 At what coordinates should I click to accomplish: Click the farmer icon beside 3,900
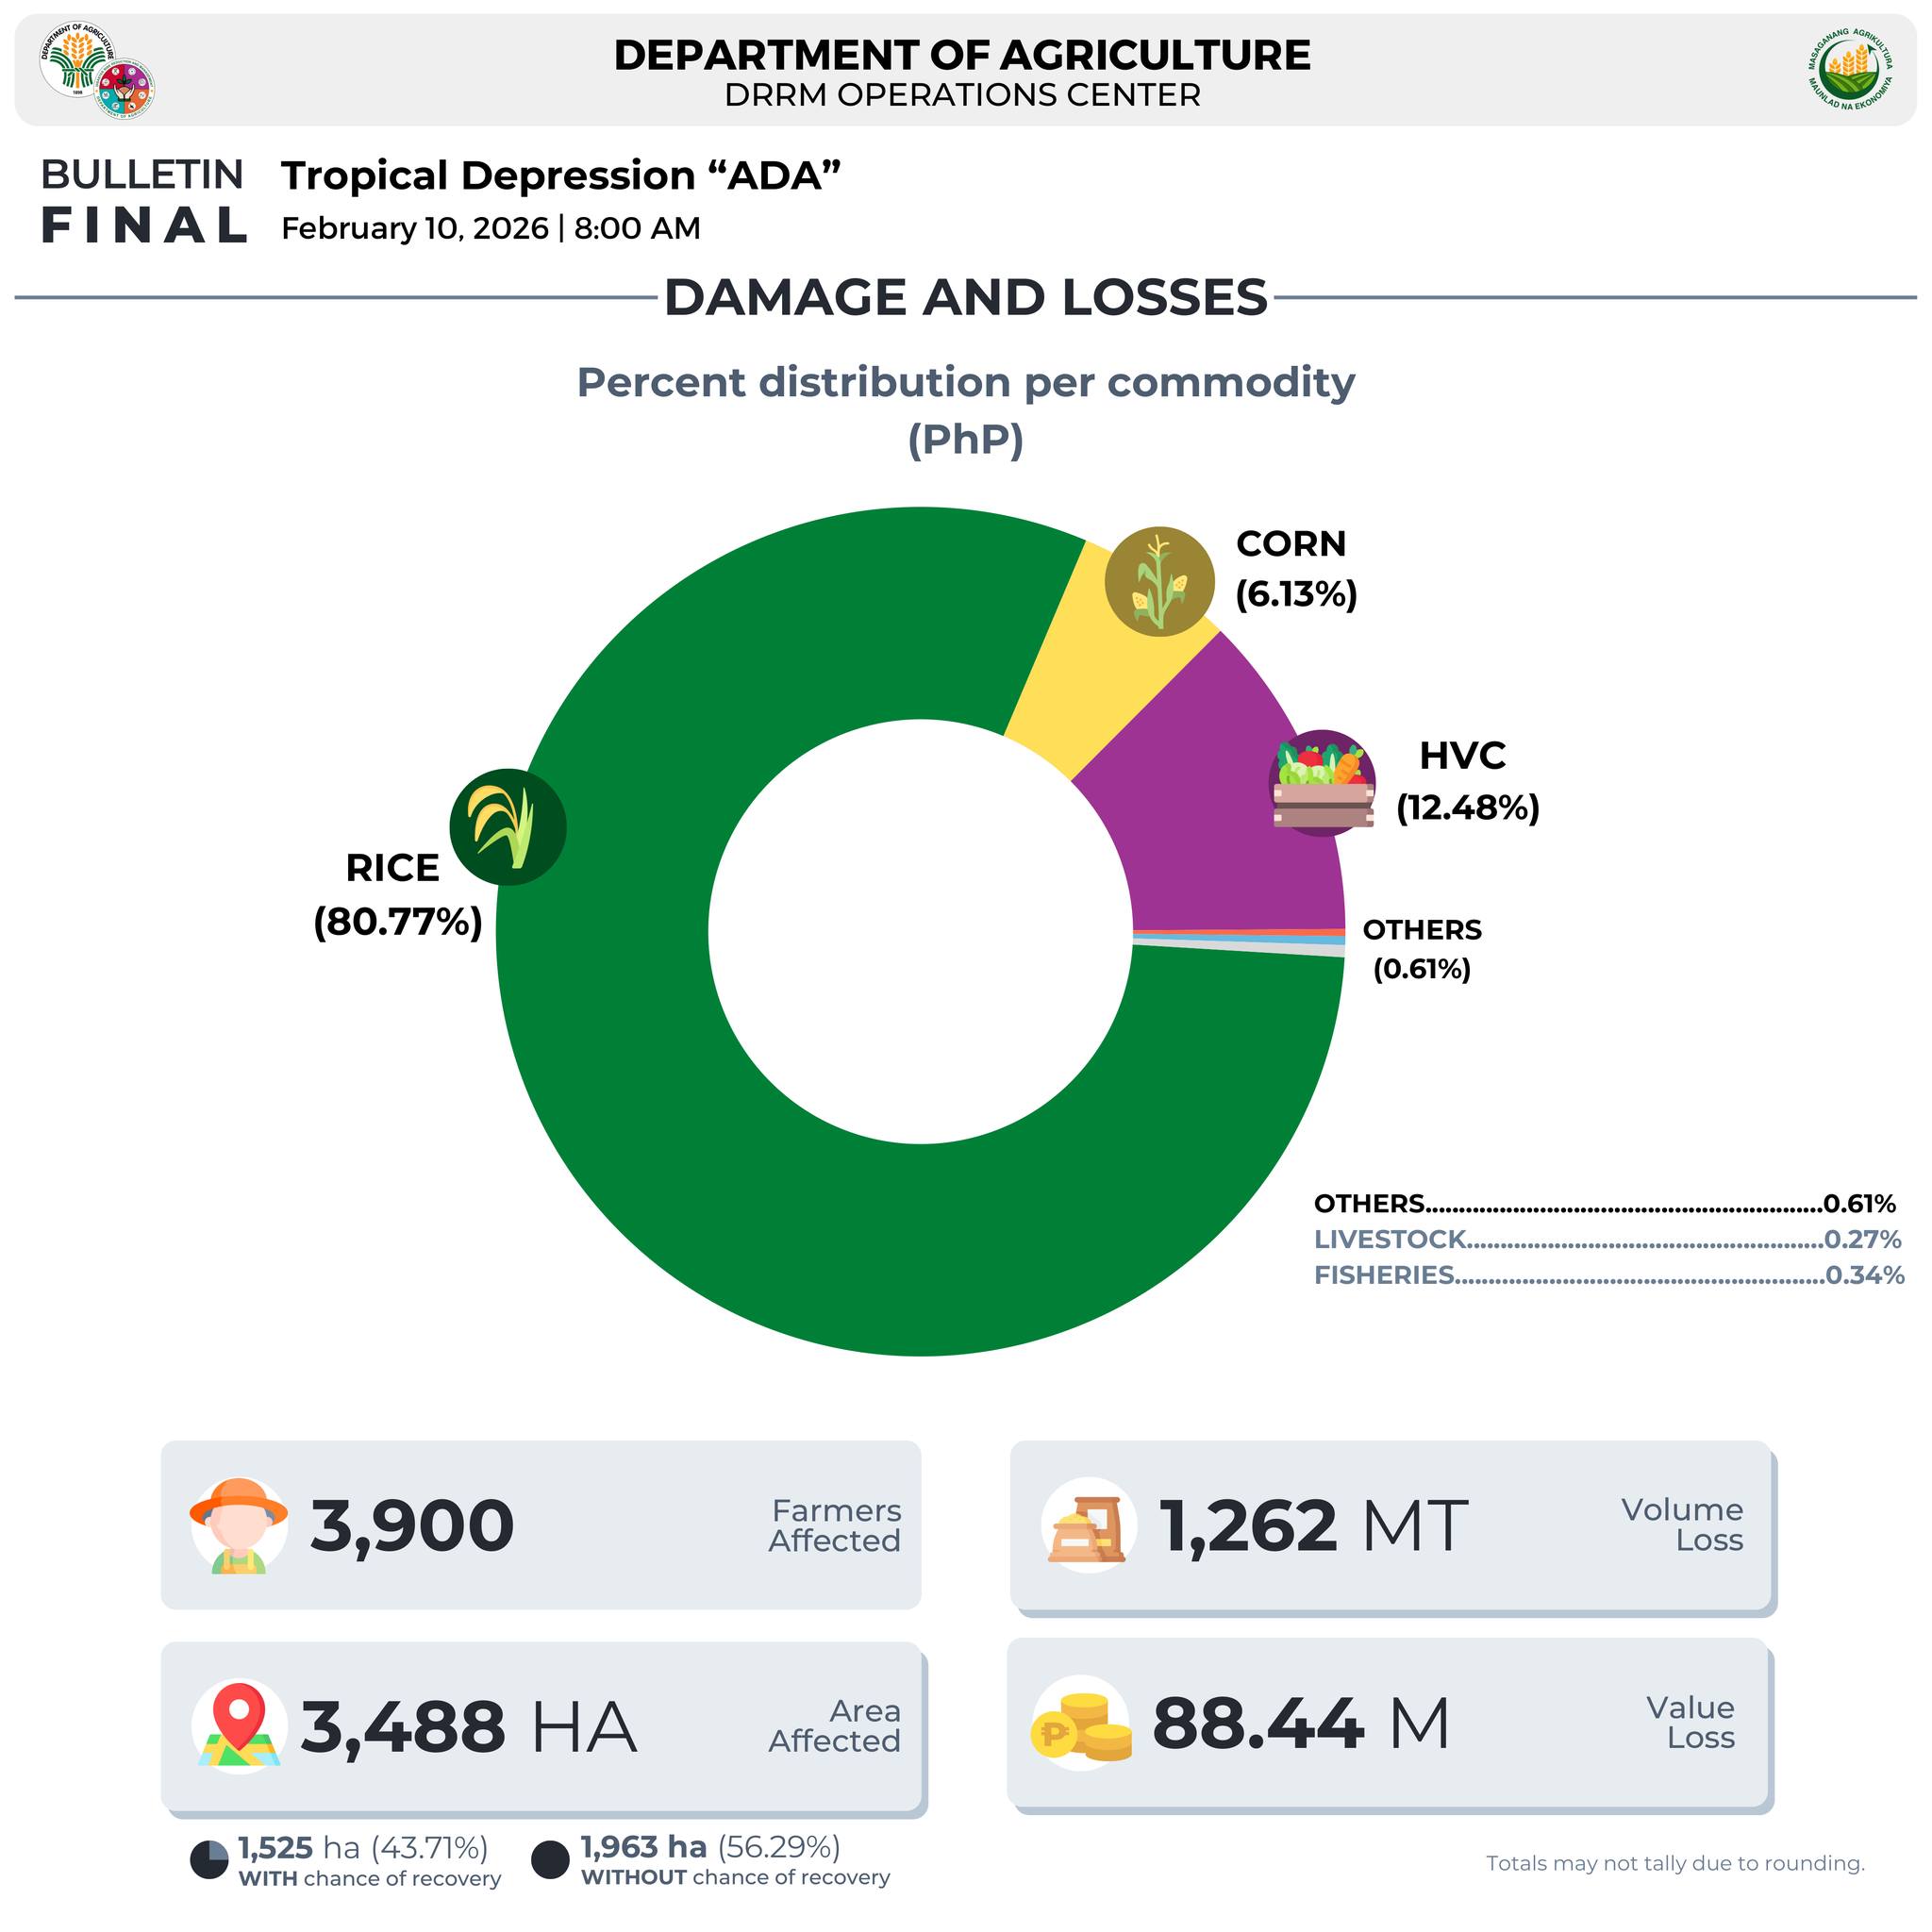[x=239, y=1525]
